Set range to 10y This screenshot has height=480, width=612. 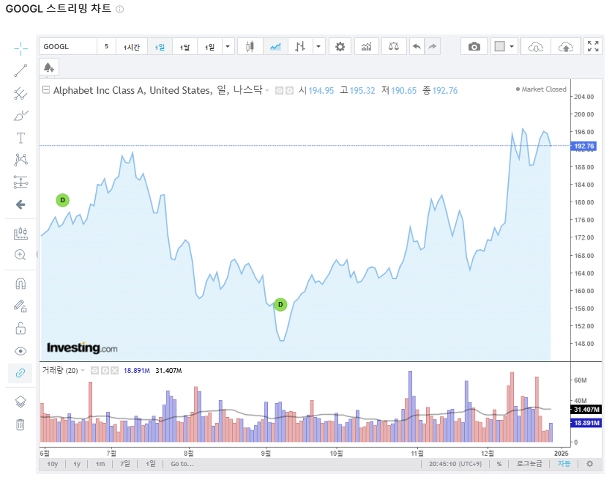click(x=52, y=464)
